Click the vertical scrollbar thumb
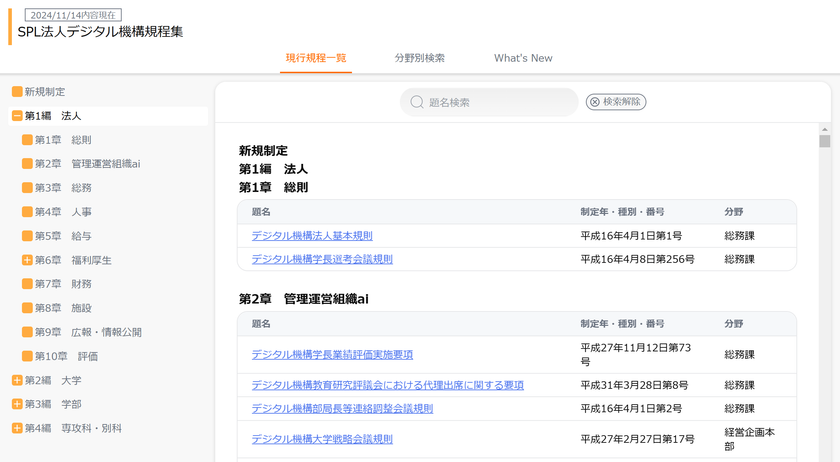Viewport: 840px width, 462px height. 824,141
